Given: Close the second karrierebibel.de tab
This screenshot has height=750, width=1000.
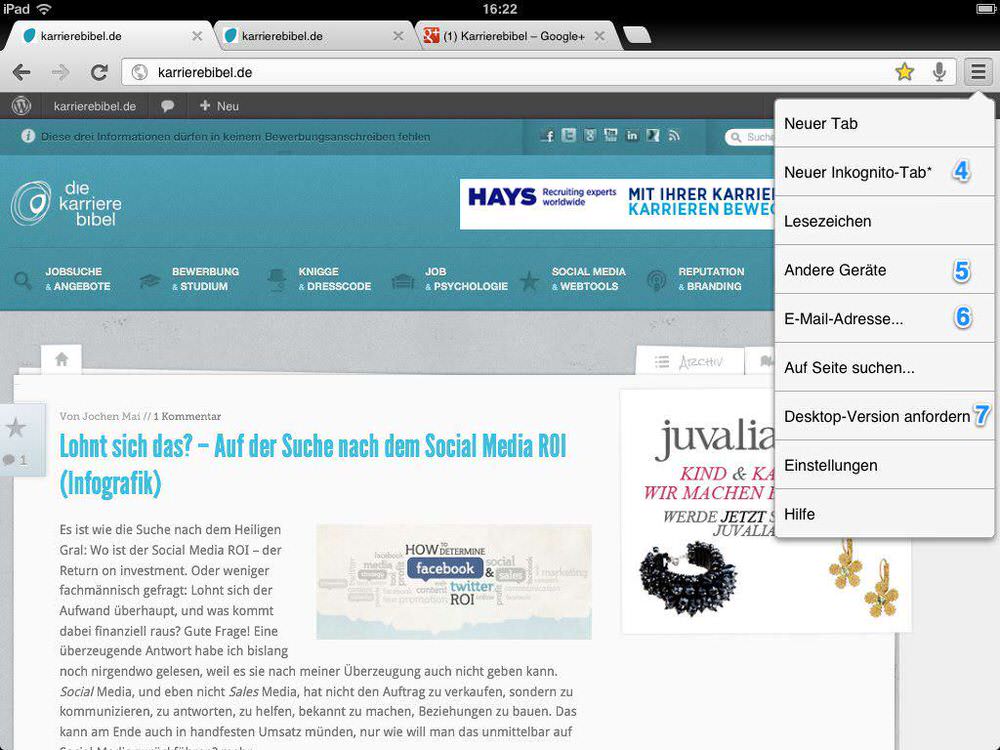Looking at the screenshot, I should pyautogui.click(x=398, y=36).
